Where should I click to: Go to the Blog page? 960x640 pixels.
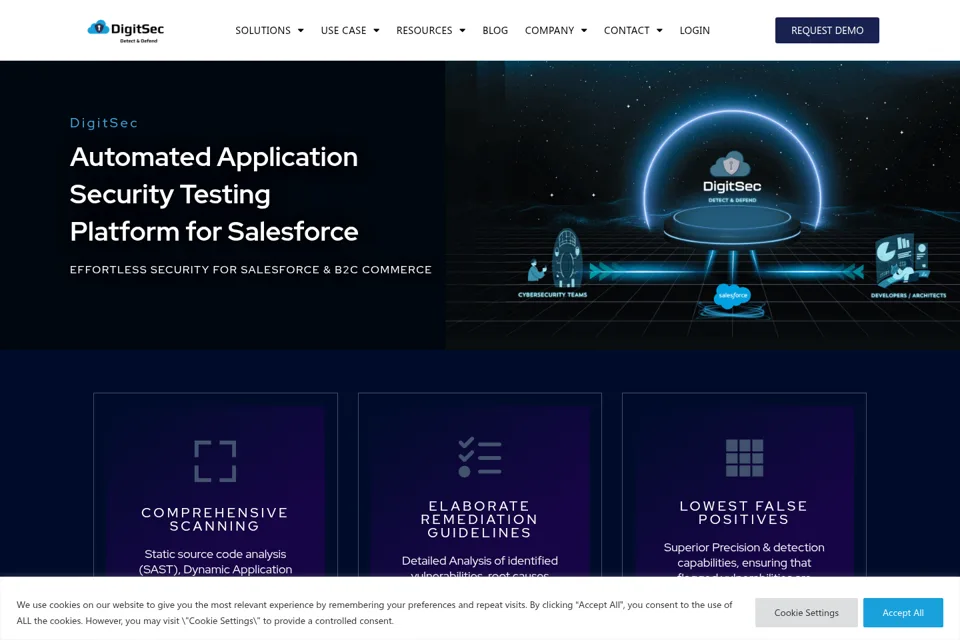[x=495, y=31]
